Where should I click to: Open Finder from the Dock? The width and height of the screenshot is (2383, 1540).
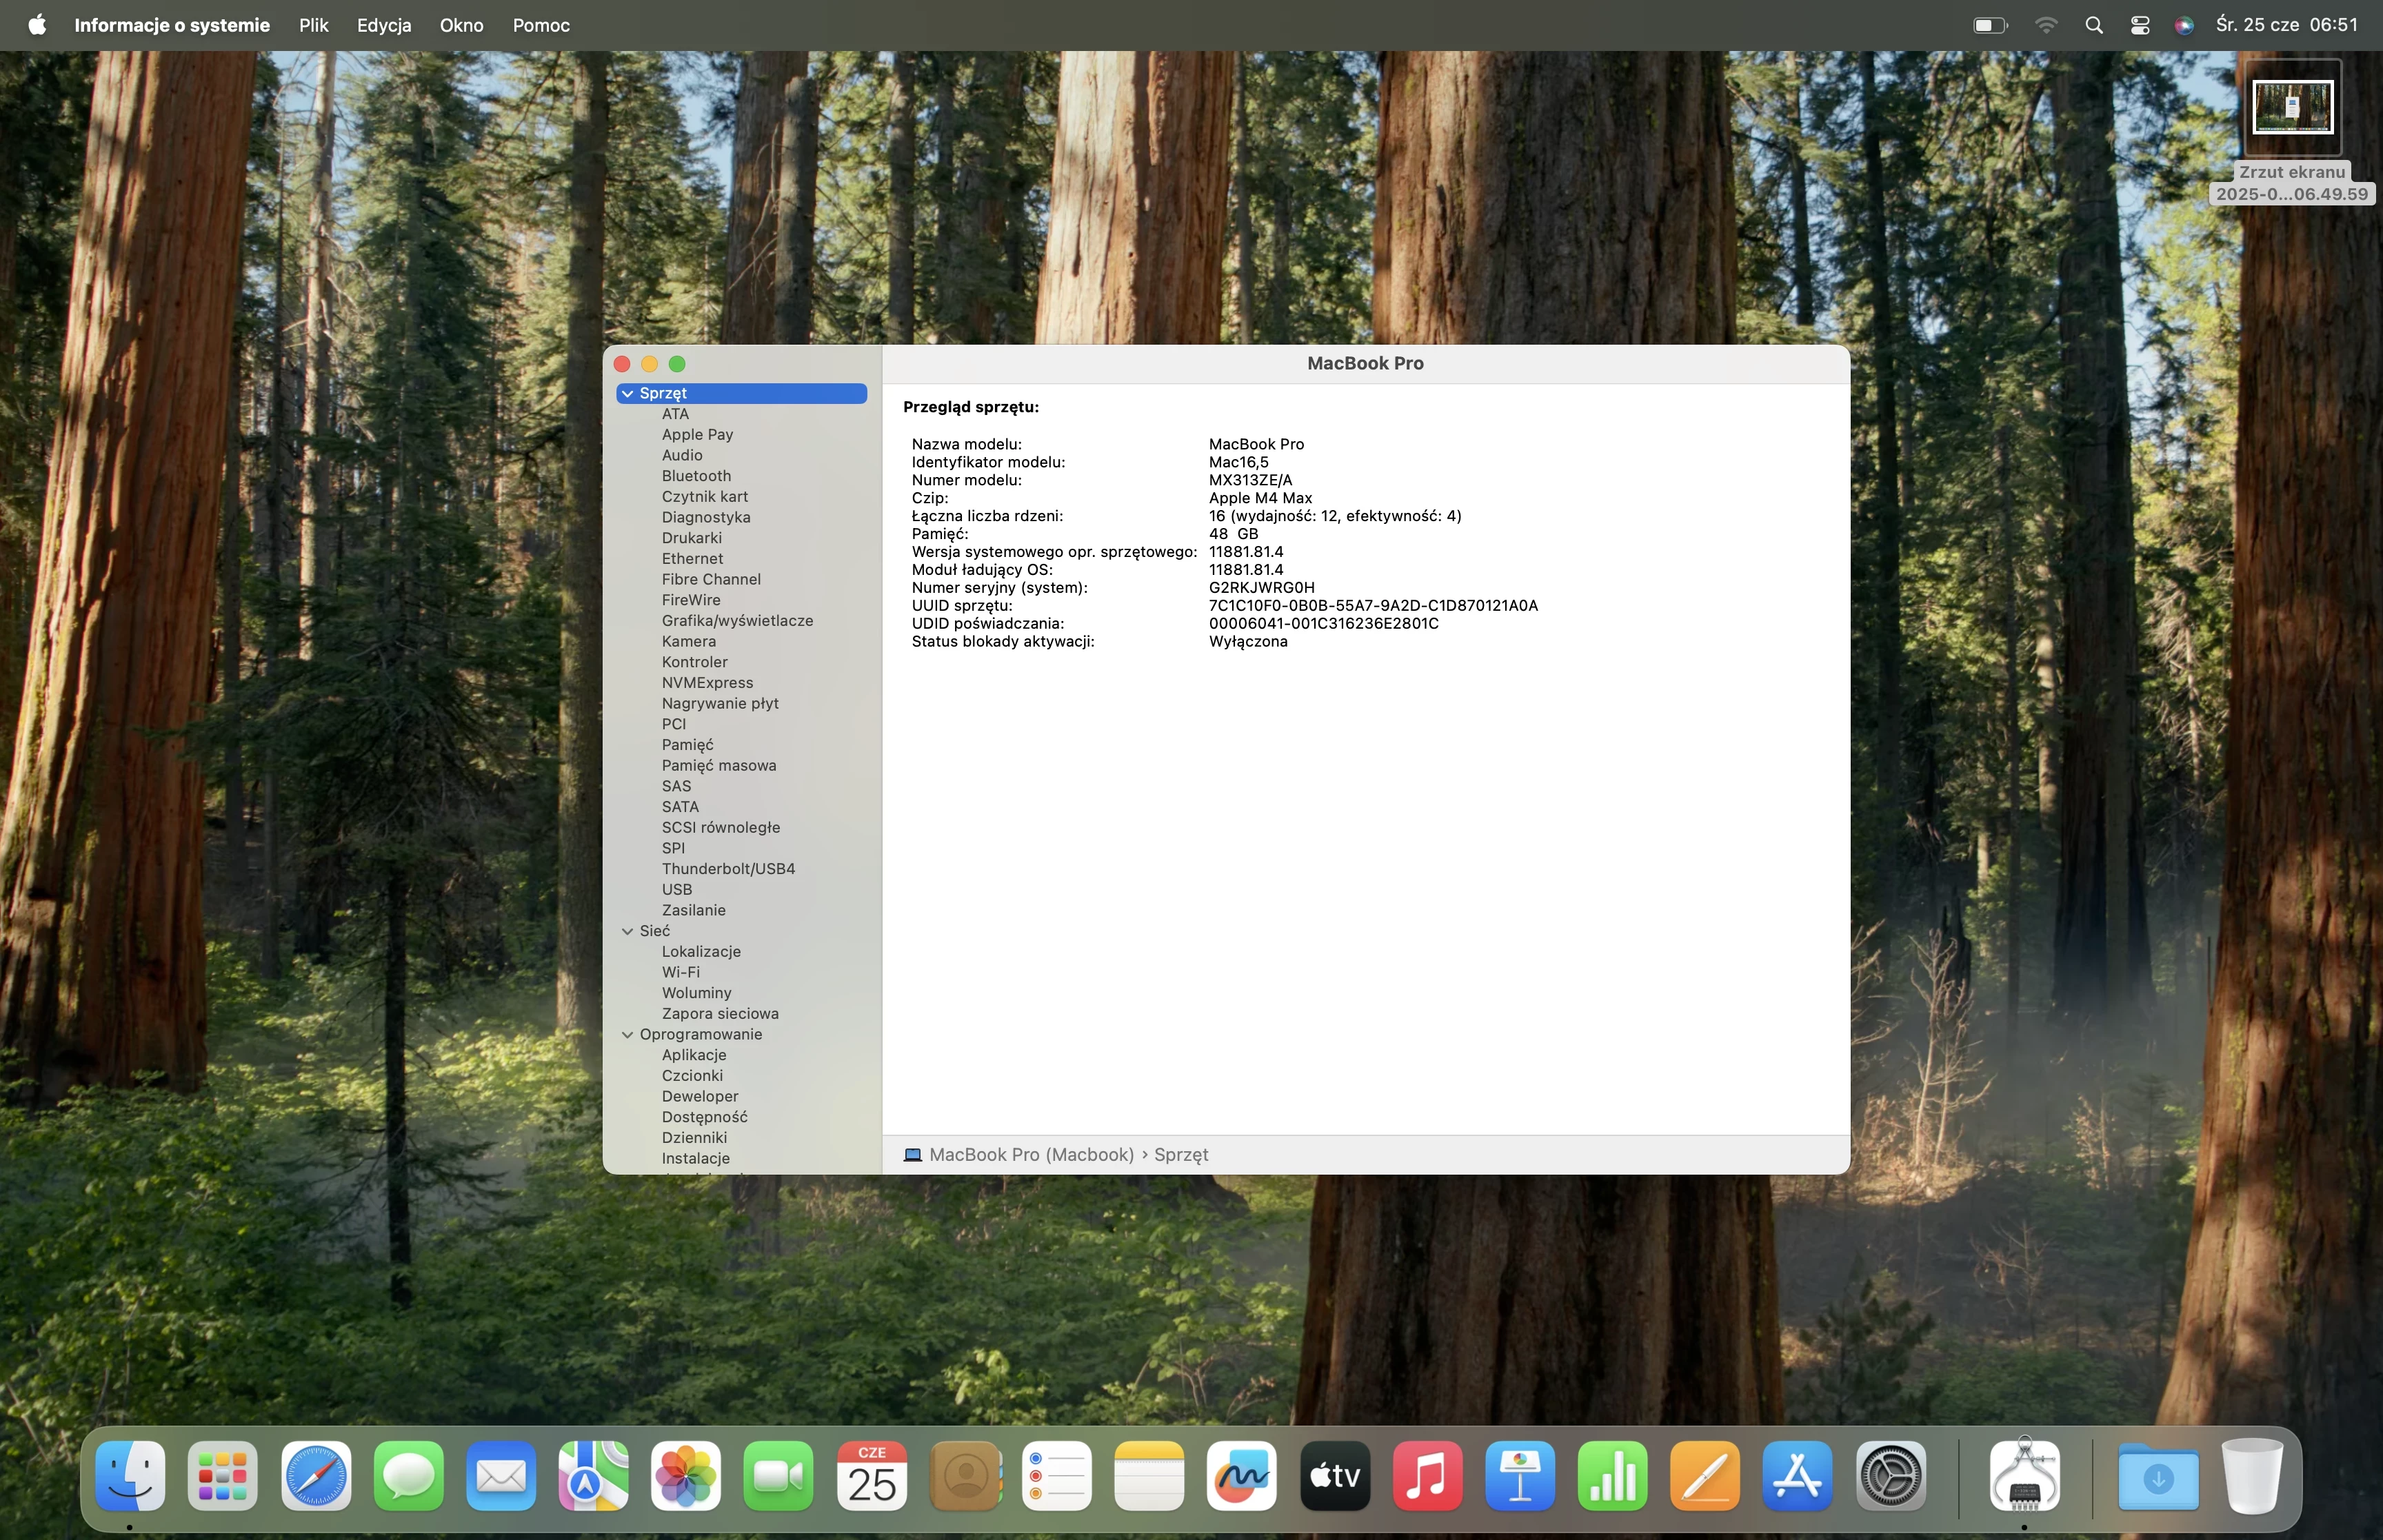[x=130, y=1476]
